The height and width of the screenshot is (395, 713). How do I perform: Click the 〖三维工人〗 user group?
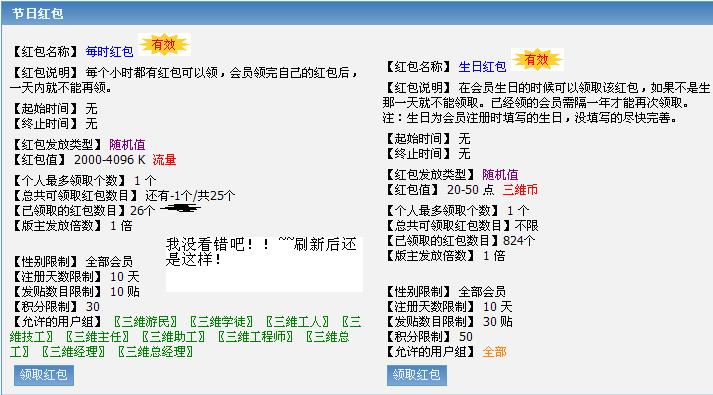tap(297, 322)
